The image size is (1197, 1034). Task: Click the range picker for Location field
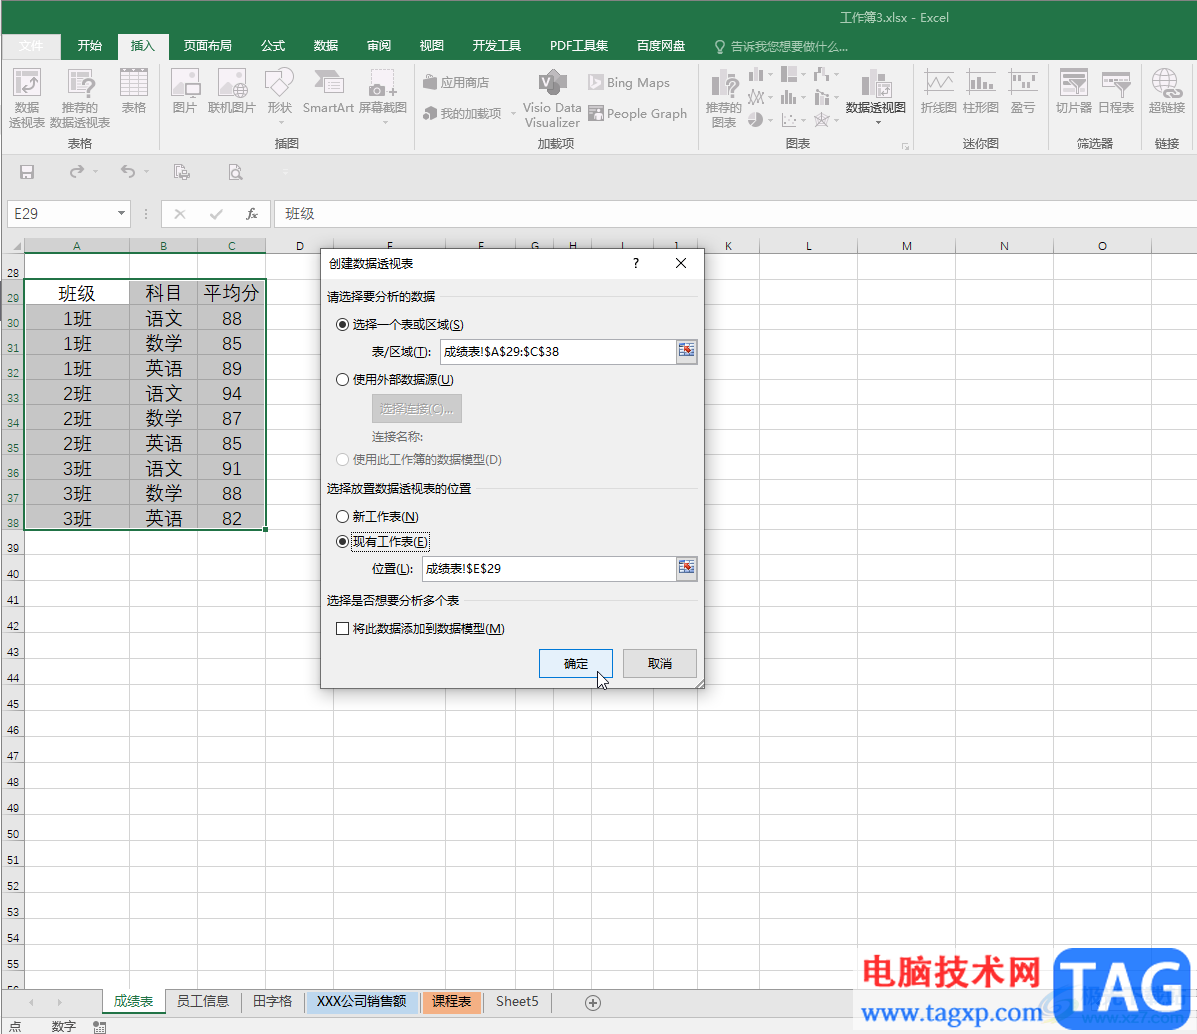[x=686, y=567]
